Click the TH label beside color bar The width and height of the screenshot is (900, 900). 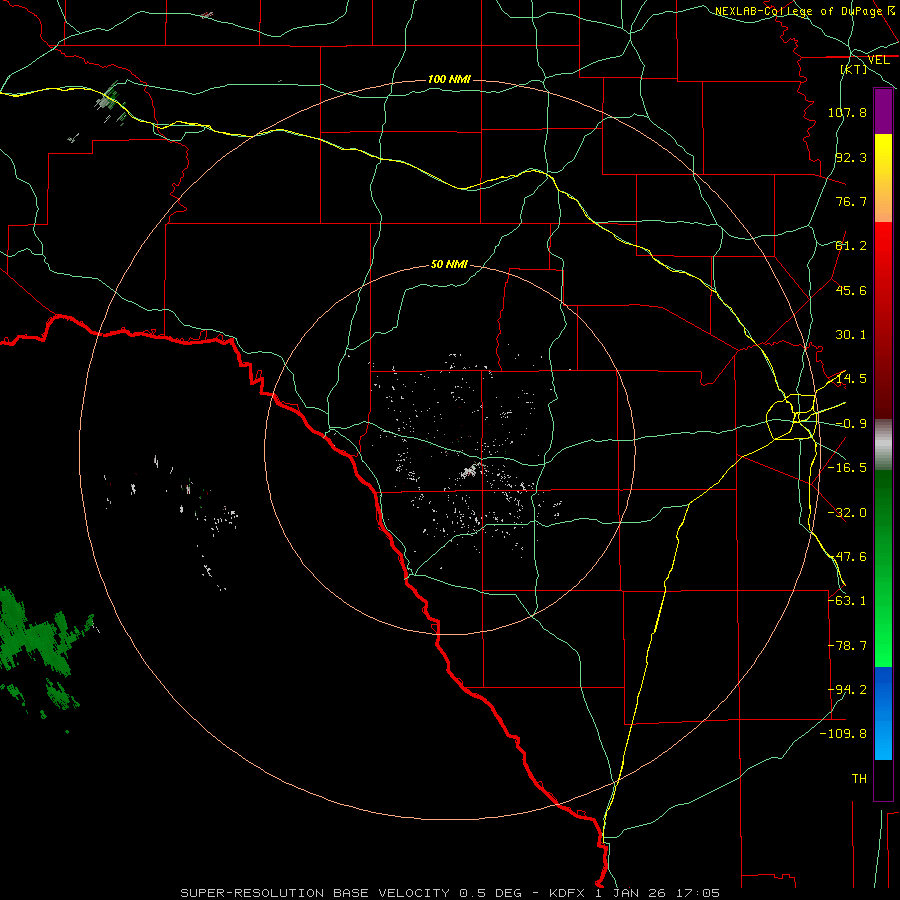click(859, 779)
